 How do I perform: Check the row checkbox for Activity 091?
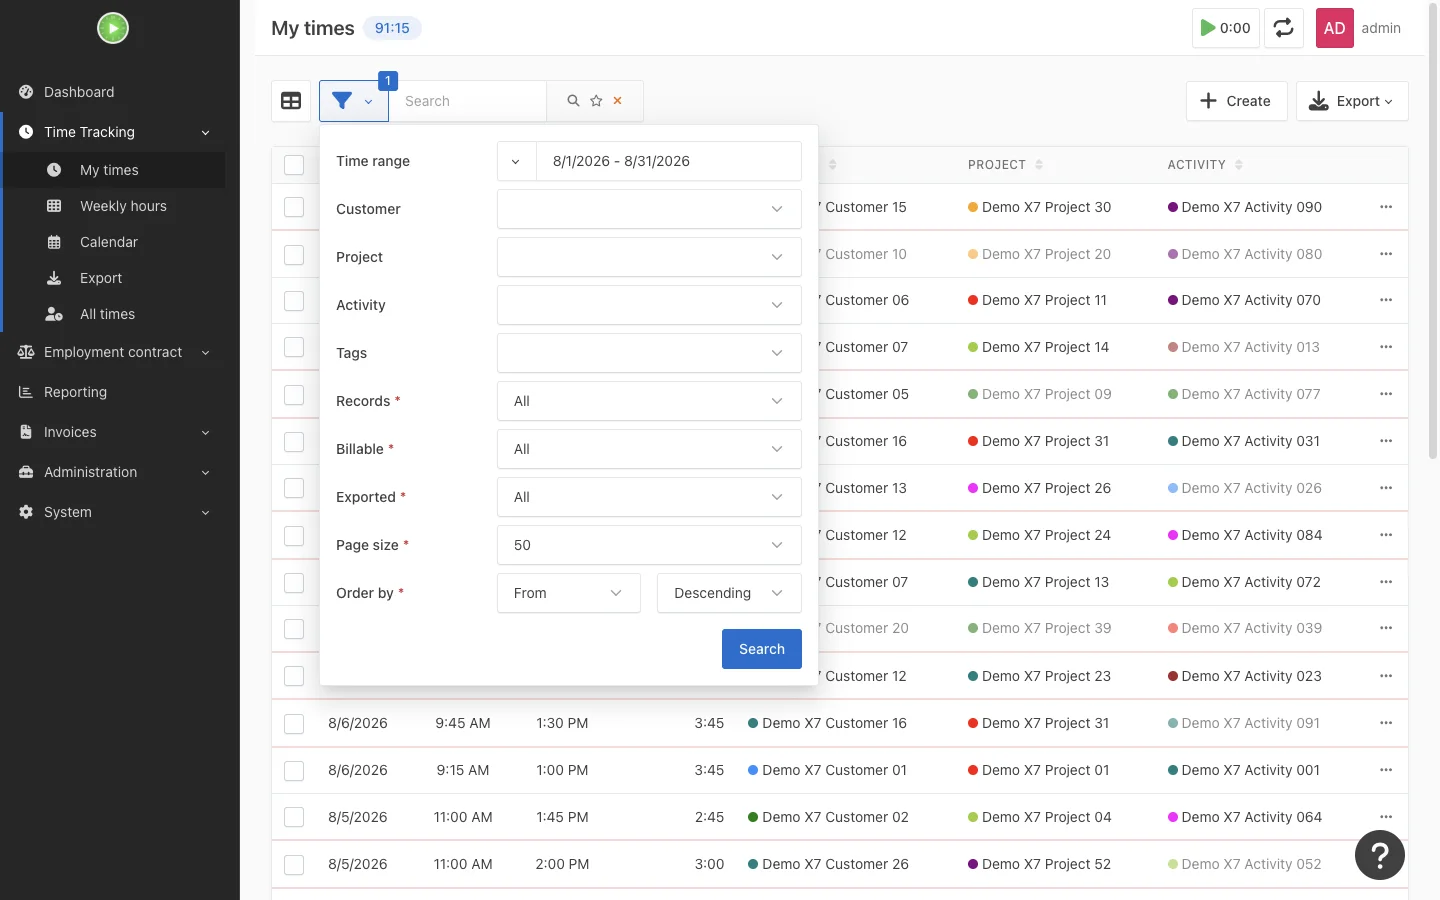(x=294, y=723)
